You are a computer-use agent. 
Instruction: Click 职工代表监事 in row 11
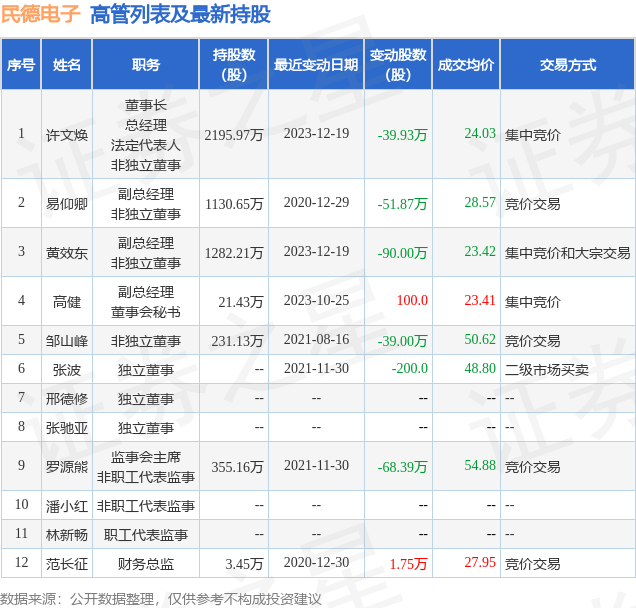tap(146, 535)
